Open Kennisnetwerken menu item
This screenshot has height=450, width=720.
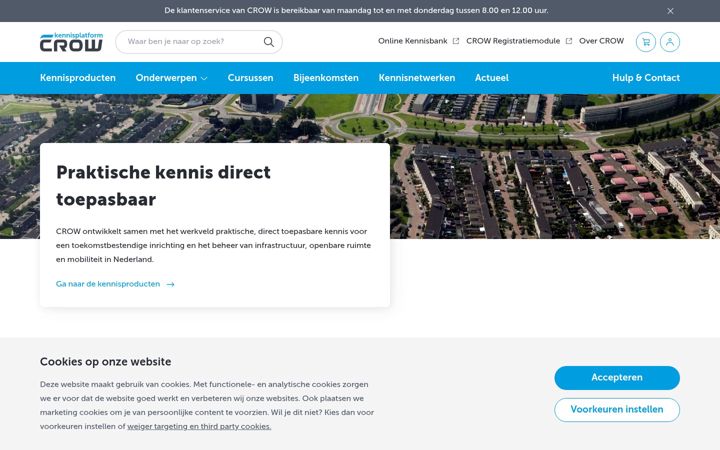(x=416, y=78)
